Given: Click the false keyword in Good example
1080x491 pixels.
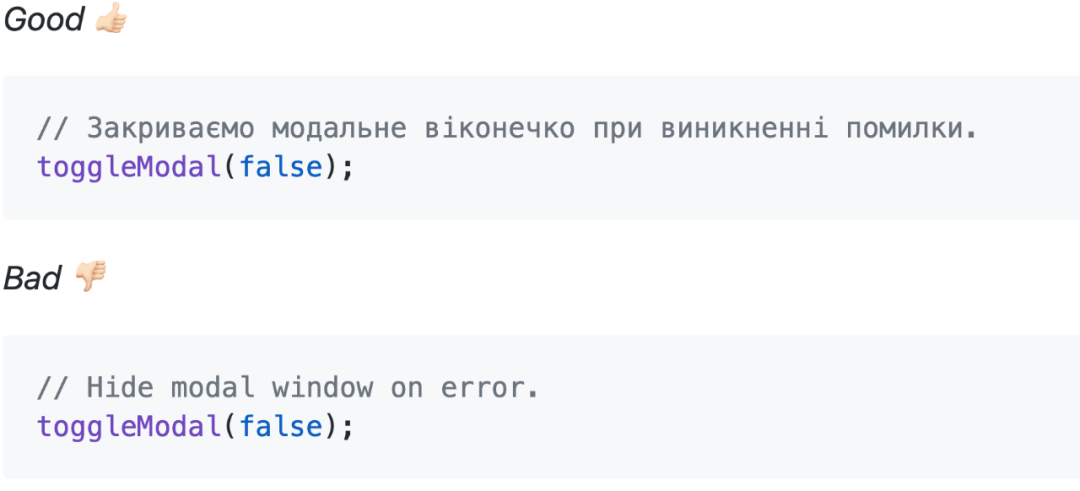Looking at the screenshot, I should pyautogui.click(x=281, y=167).
